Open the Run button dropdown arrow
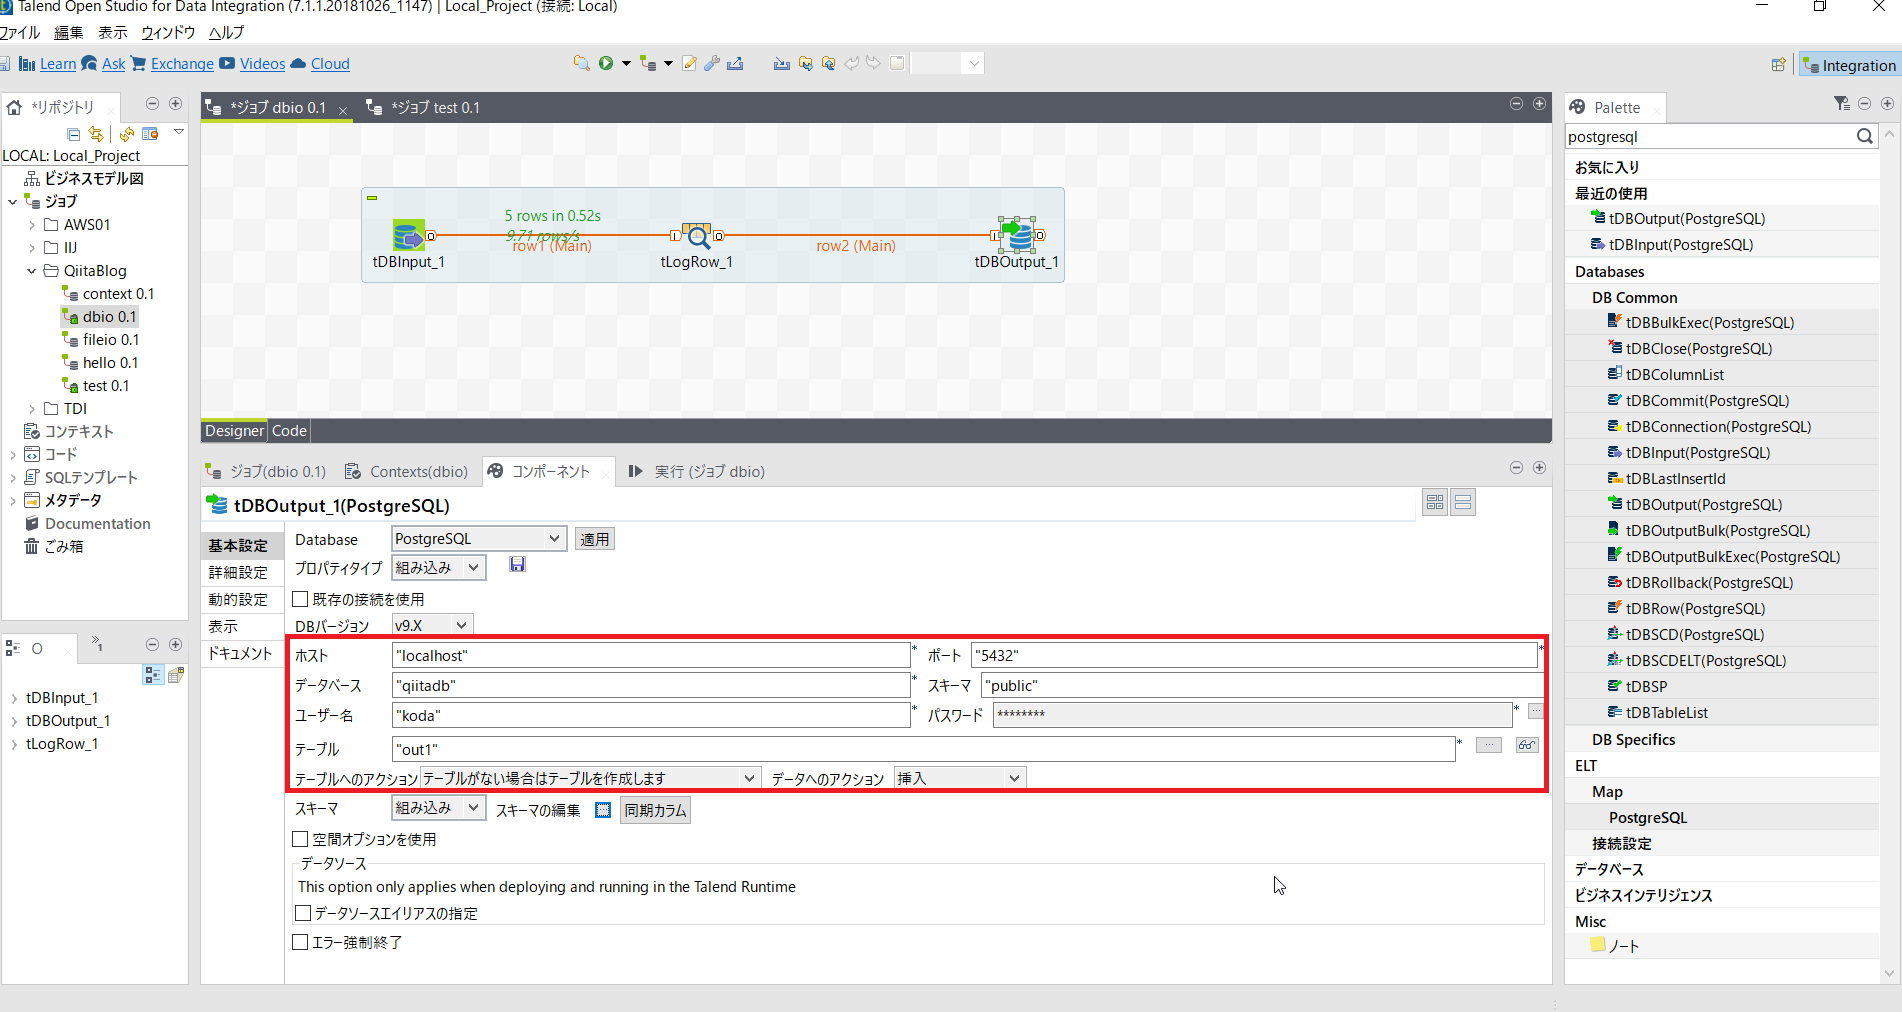This screenshot has height=1012, width=1902. tap(626, 63)
